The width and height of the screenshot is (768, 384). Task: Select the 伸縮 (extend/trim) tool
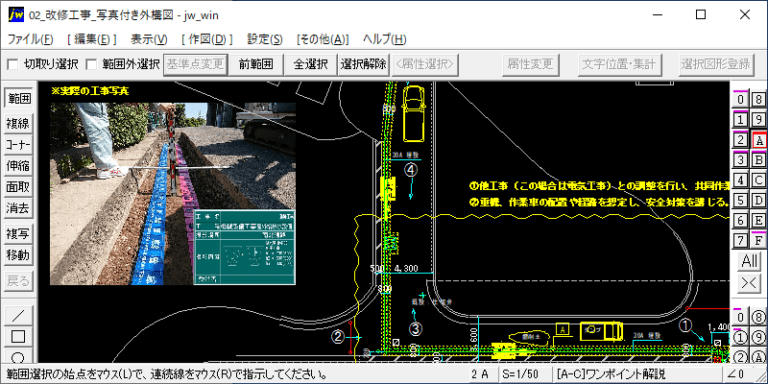click(x=19, y=166)
